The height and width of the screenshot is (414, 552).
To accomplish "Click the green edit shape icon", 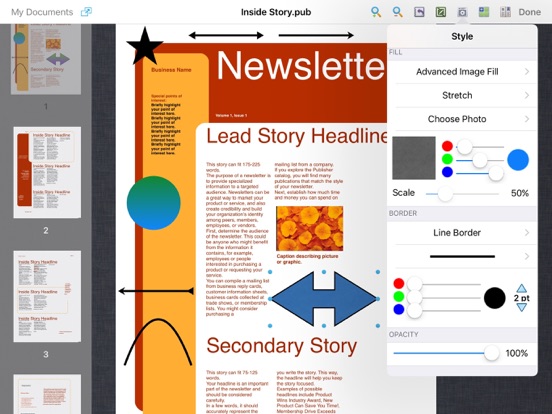I will [441, 12].
